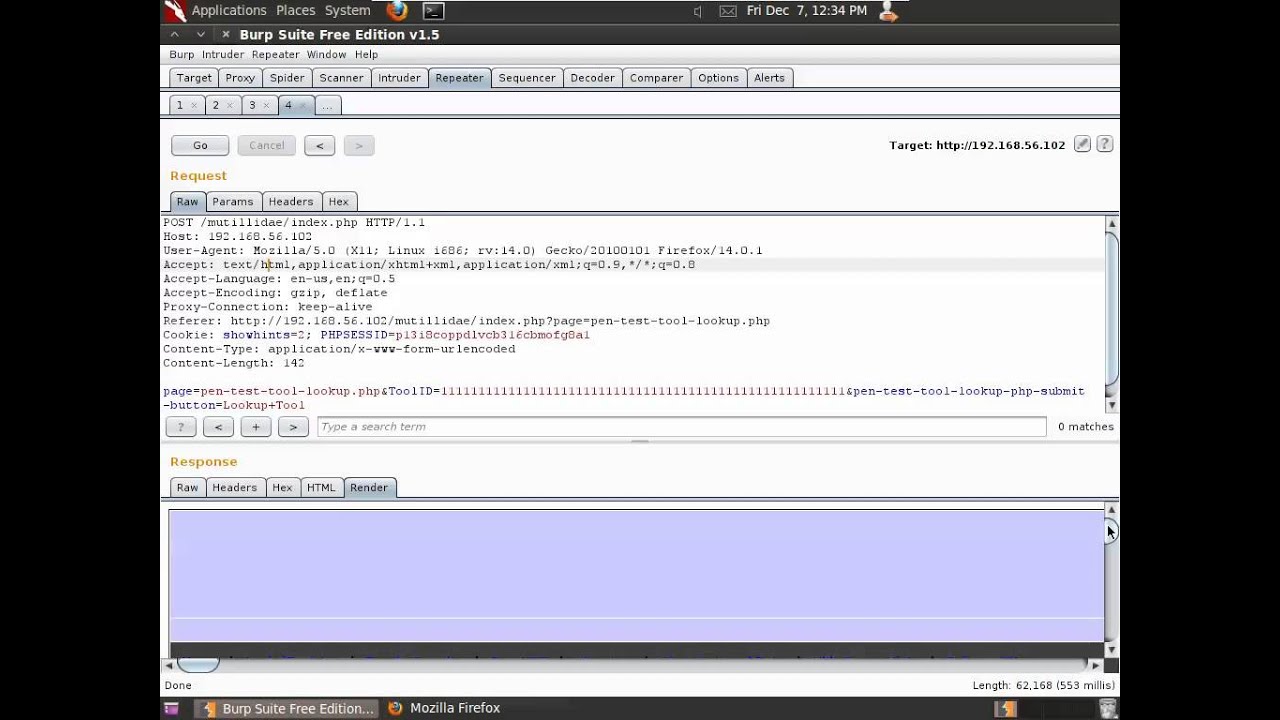
Task: Switch to the Sequencer tab
Action: pyautogui.click(x=527, y=78)
